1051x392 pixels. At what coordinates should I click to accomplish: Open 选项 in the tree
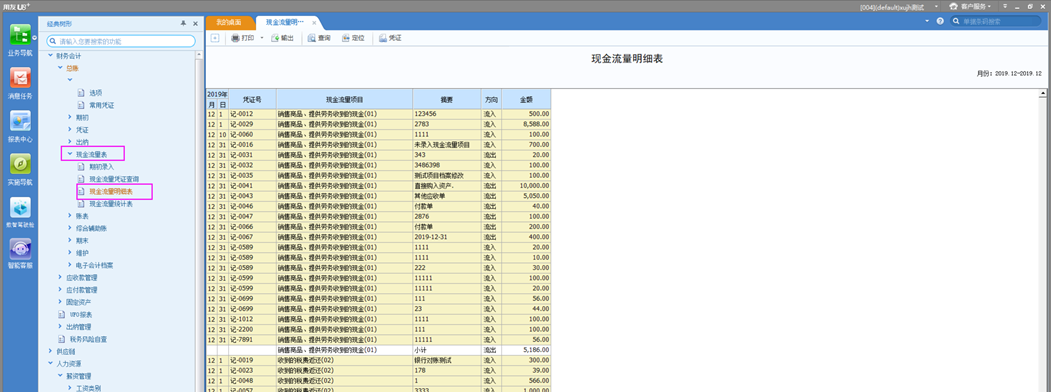95,92
